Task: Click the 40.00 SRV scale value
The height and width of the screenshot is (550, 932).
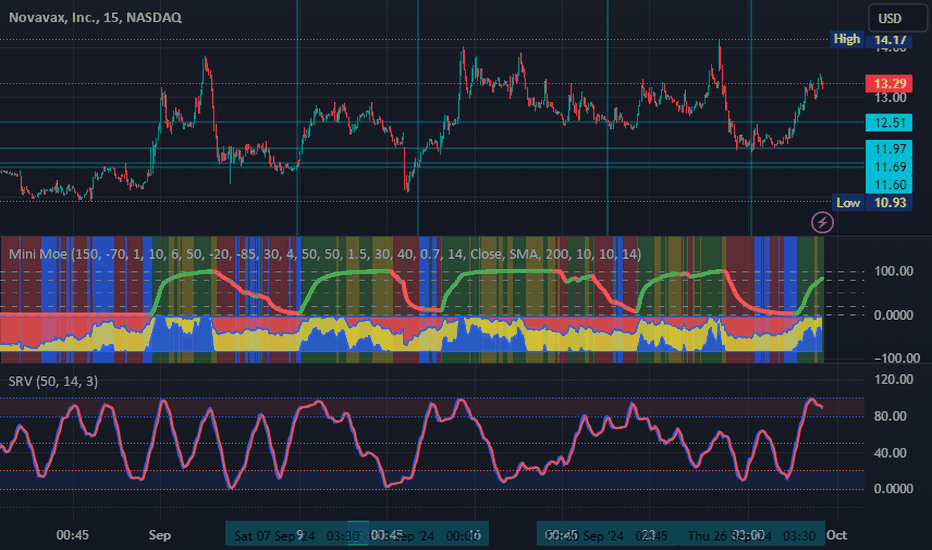Action: (x=890, y=452)
